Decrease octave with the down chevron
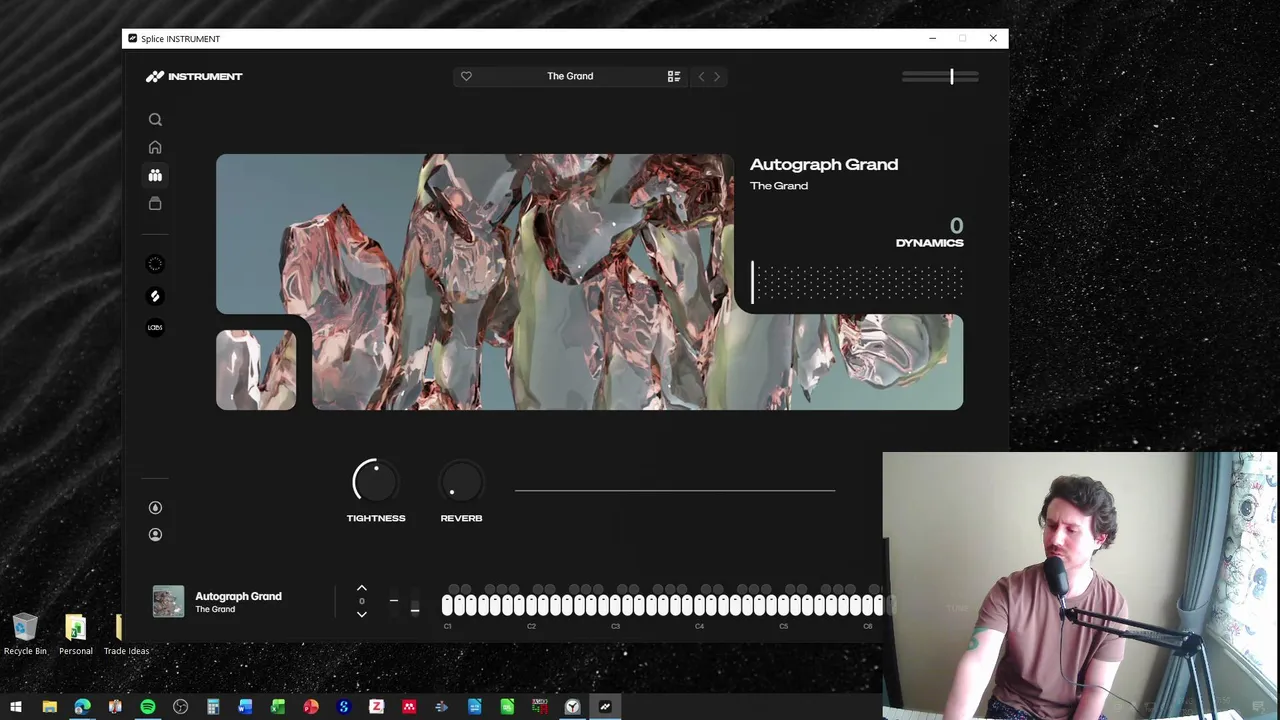The image size is (1280, 720). (362, 614)
